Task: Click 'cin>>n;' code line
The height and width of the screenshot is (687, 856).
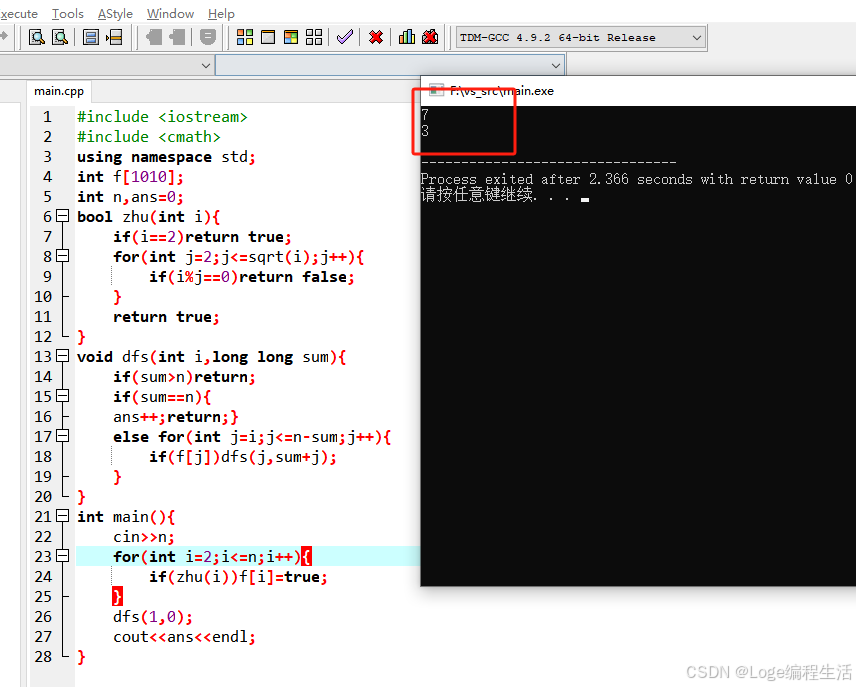Action: tap(144, 537)
